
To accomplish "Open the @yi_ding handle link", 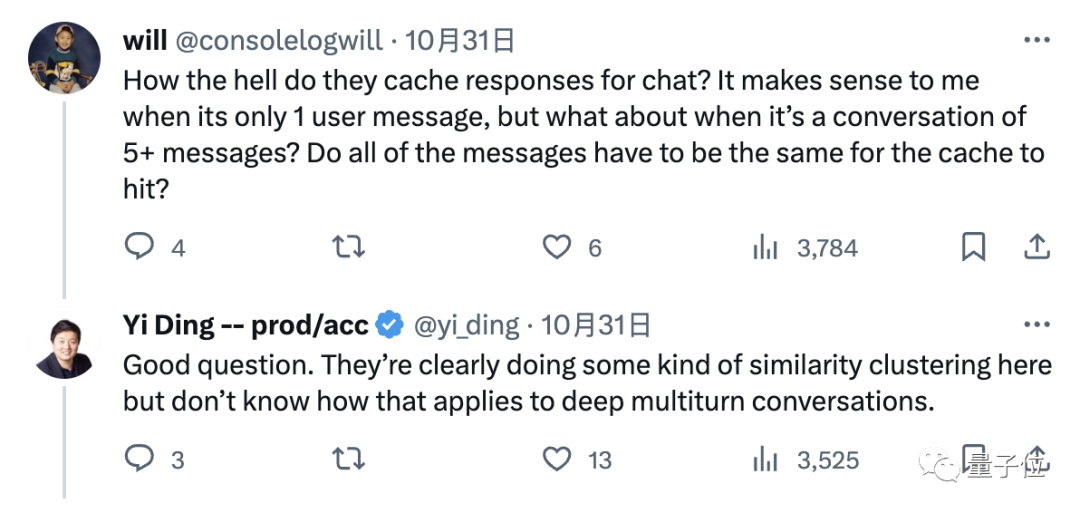I will [466, 324].
